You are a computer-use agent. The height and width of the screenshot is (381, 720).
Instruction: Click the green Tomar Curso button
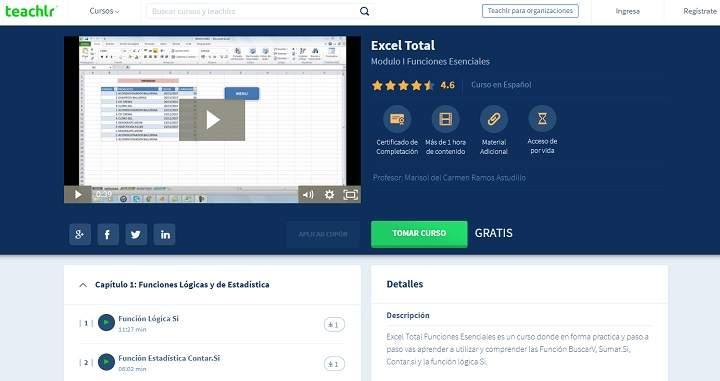[419, 234]
